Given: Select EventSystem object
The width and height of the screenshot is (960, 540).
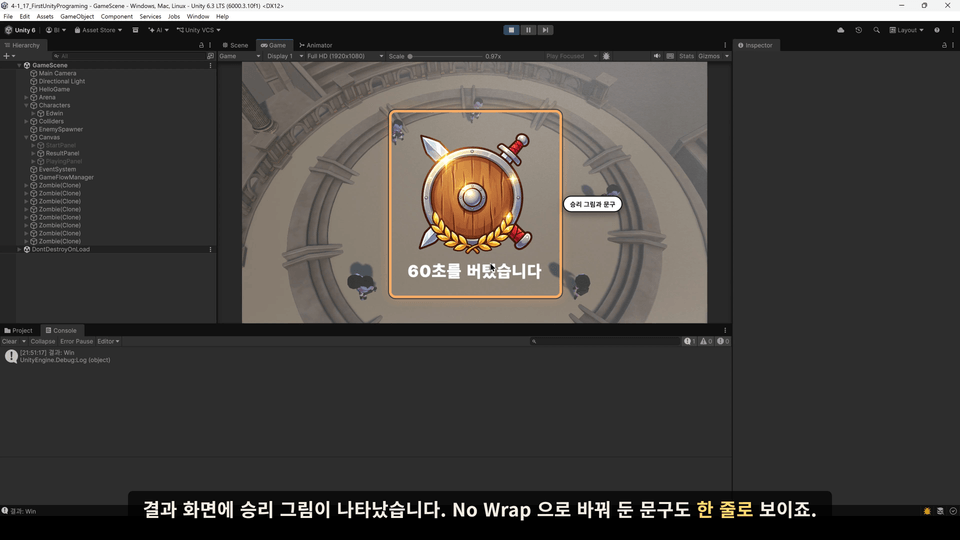Looking at the screenshot, I should 57,170.
